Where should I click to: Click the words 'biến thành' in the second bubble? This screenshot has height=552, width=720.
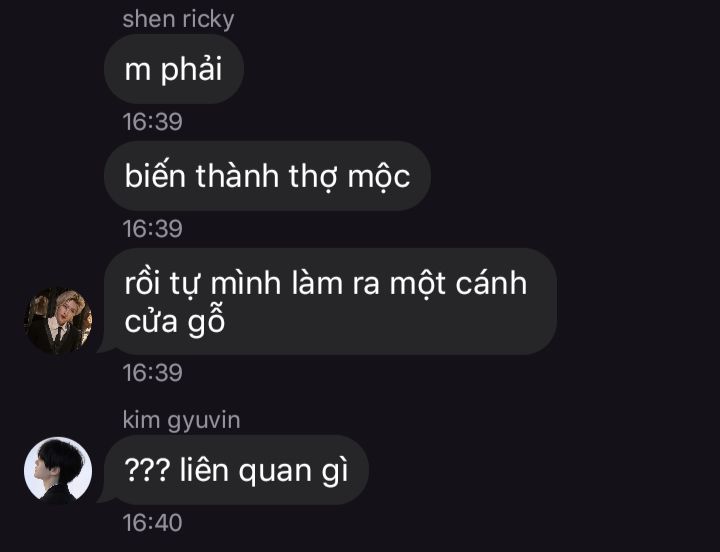click(x=202, y=176)
